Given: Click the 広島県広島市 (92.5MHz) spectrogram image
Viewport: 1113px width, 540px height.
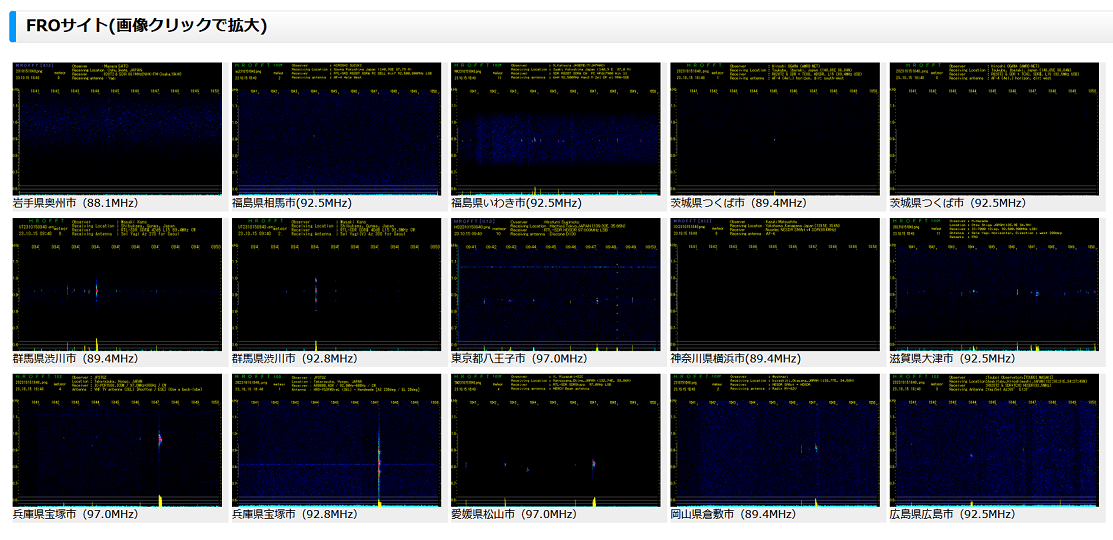Looking at the screenshot, I should pos(994,441).
